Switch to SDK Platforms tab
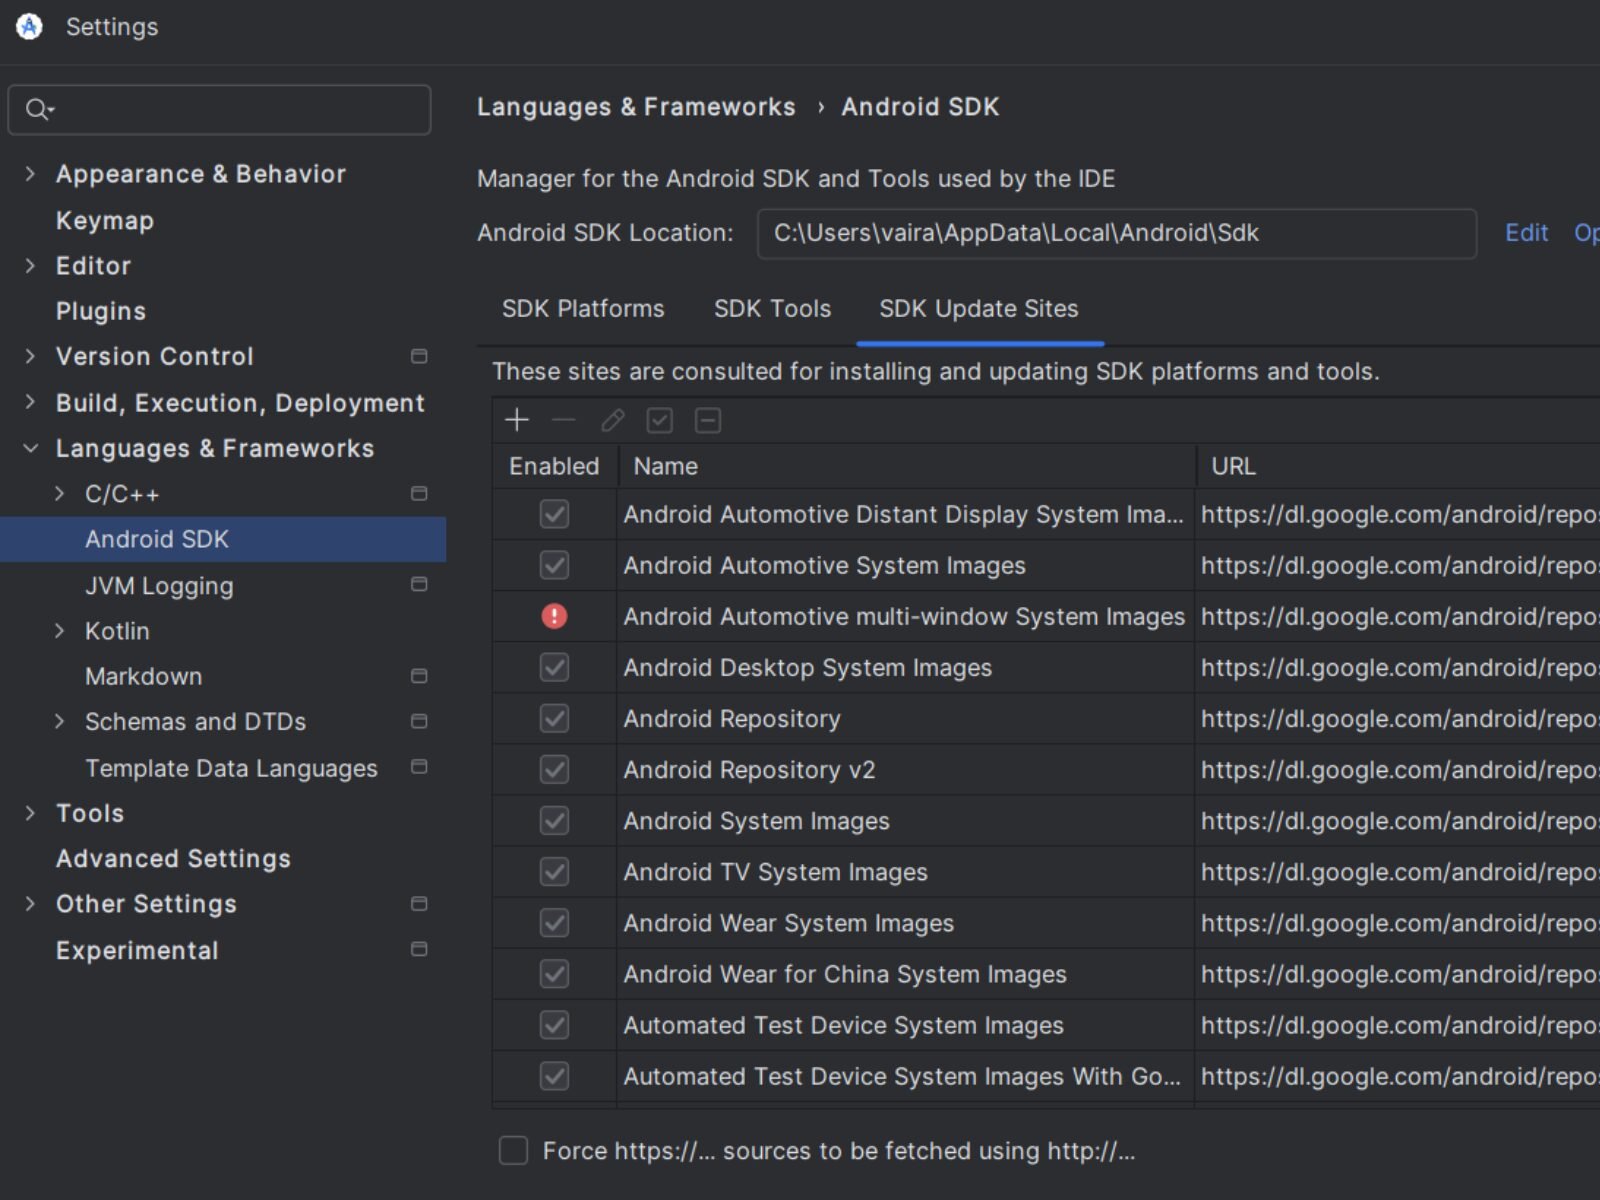The image size is (1600, 1200). tap(583, 308)
